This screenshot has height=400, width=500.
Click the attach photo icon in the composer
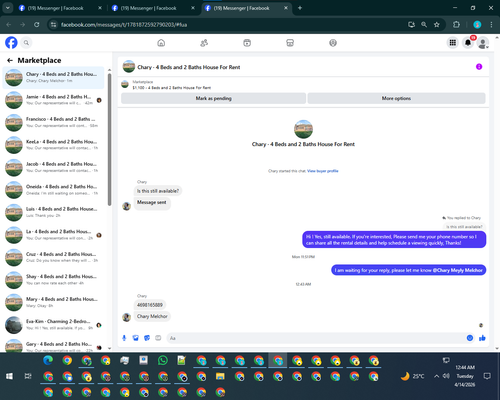135,338
